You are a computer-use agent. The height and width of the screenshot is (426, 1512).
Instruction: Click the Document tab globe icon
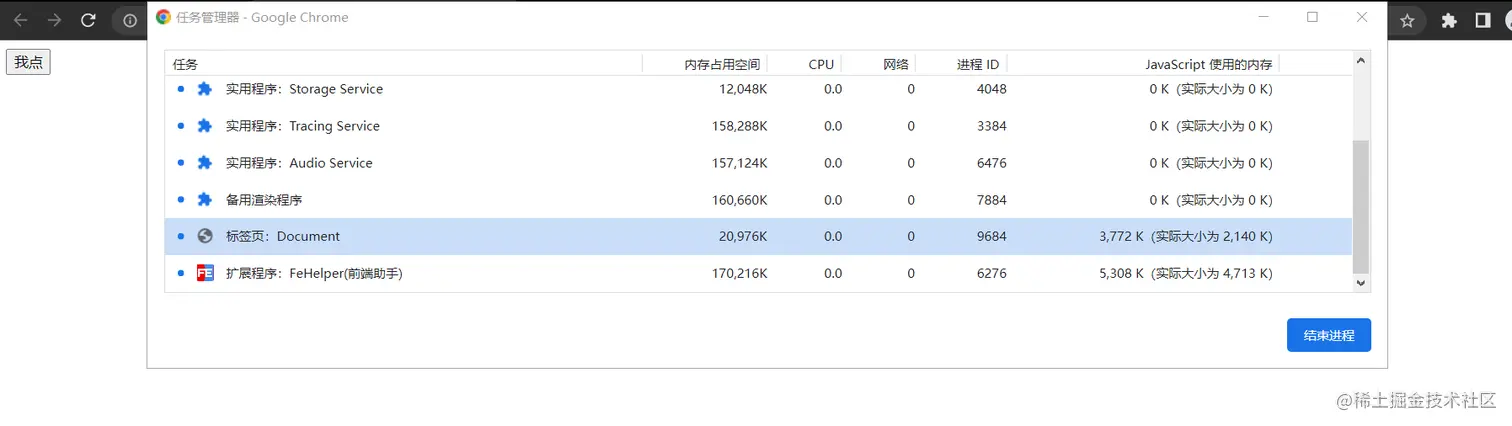click(x=205, y=236)
